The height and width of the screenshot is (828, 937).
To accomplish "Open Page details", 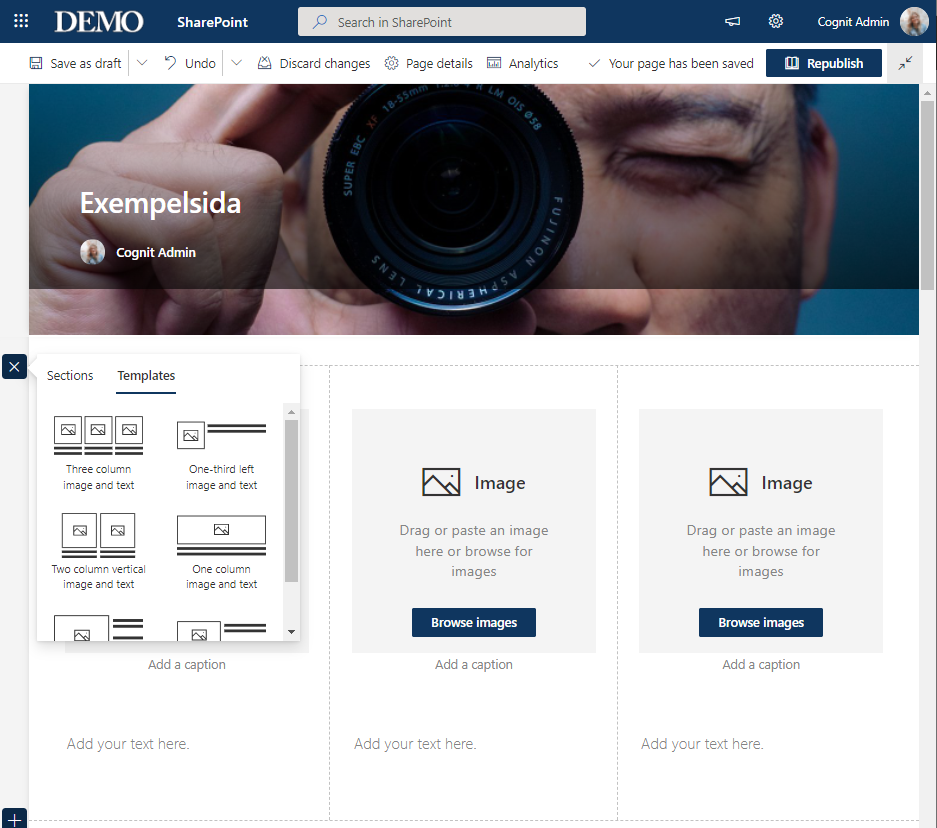I will click(x=428, y=63).
